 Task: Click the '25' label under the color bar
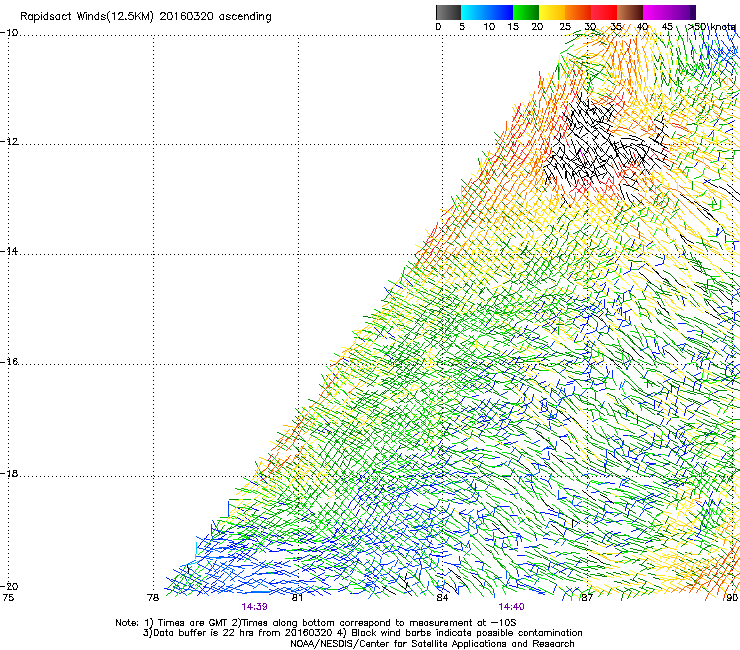(565, 27)
